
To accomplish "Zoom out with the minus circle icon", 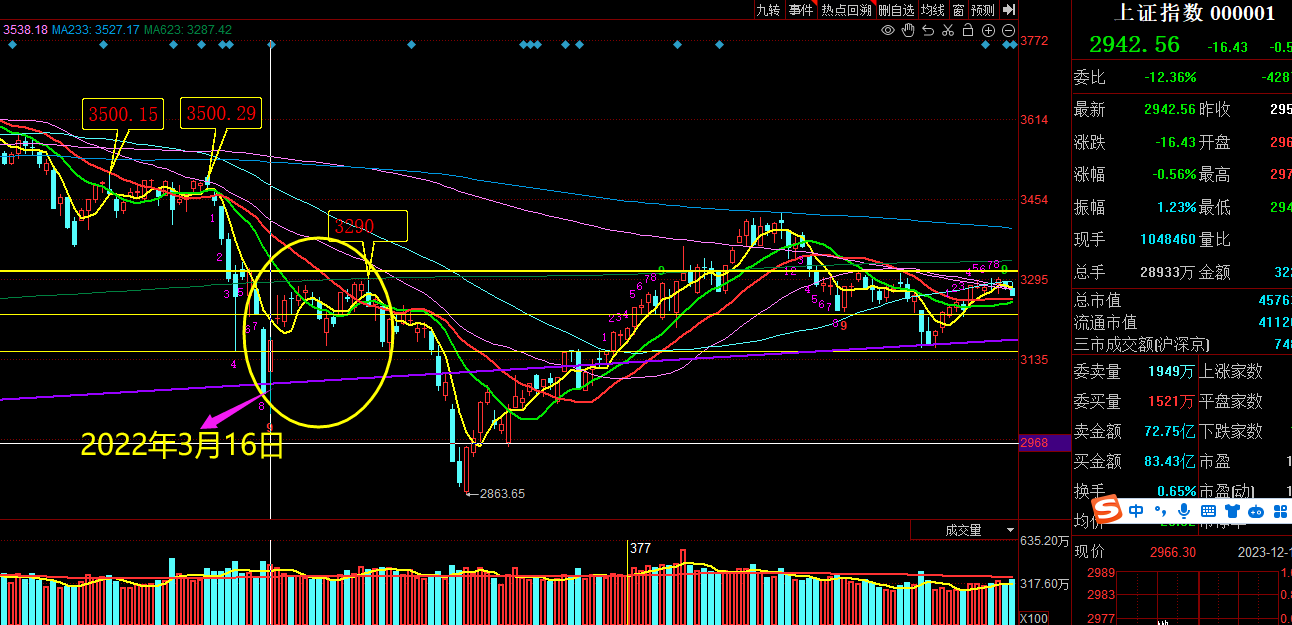I will [x=1008, y=30].
